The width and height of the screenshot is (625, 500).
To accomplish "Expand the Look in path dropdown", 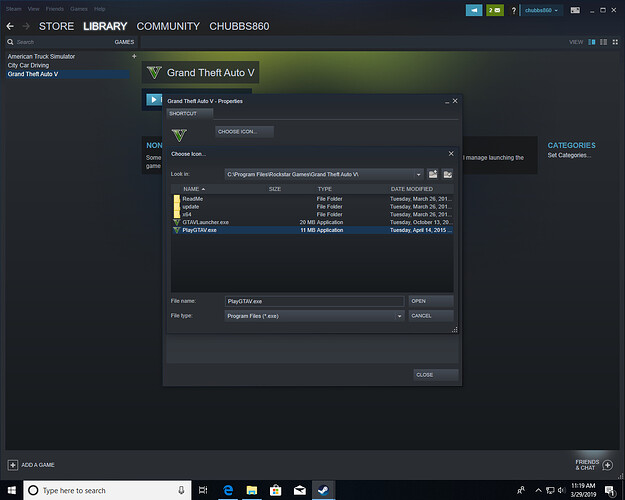I will click(x=418, y=174).
